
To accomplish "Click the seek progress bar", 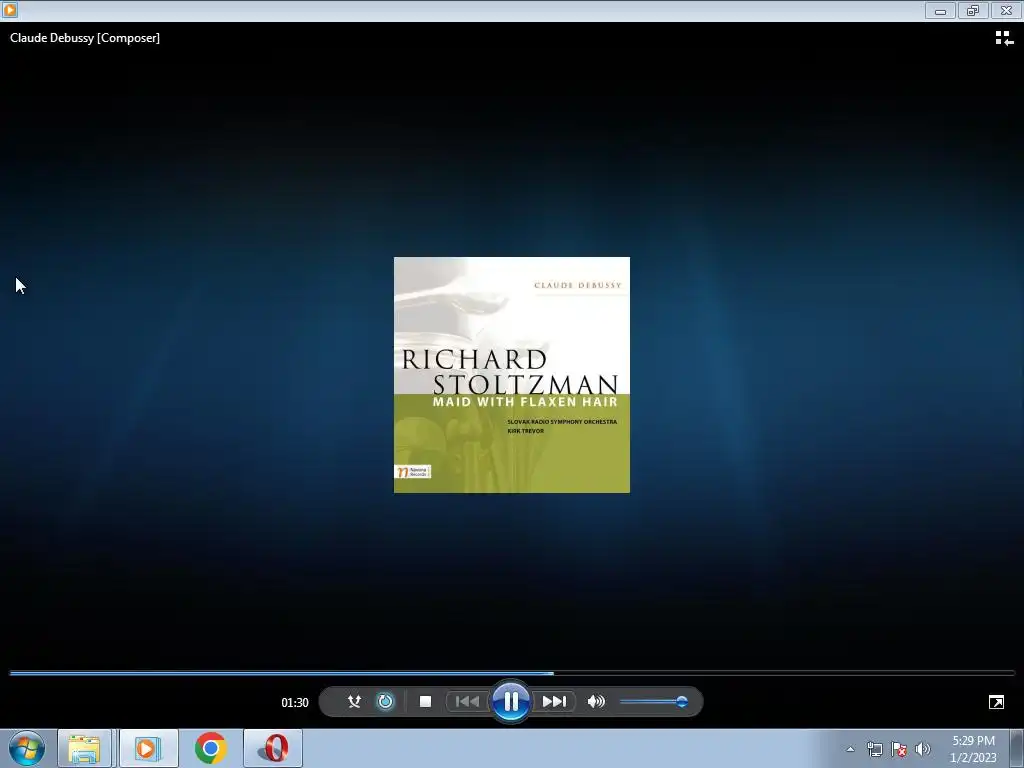I will [512, 673].
